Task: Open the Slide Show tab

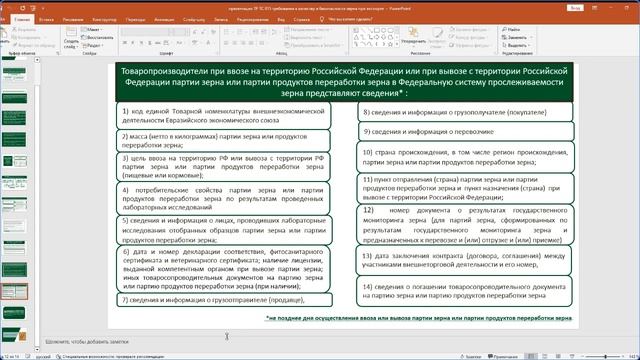Action: pos(194,19)
